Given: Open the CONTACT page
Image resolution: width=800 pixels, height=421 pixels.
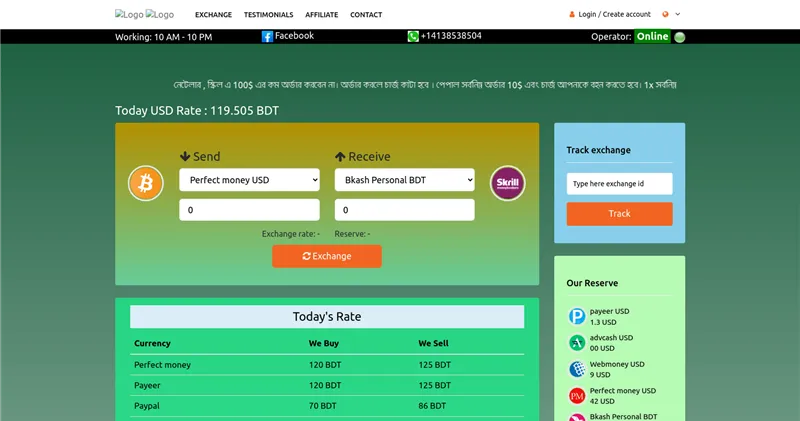Looking at the screenshot, I should (x=366, y=15).
